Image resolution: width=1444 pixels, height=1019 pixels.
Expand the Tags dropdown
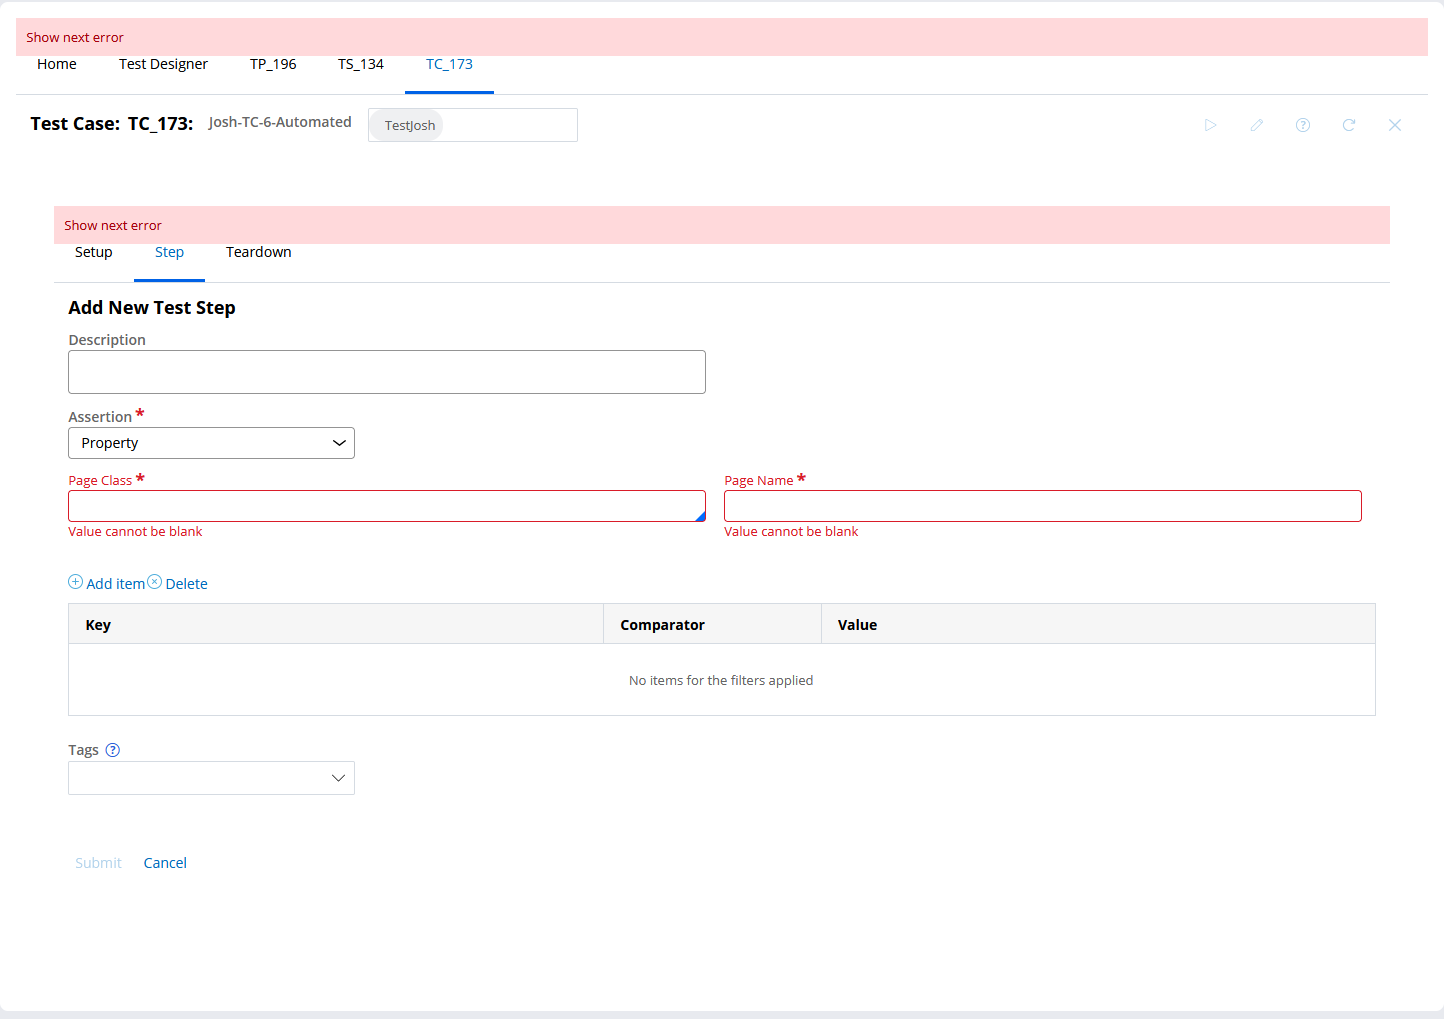211,778
